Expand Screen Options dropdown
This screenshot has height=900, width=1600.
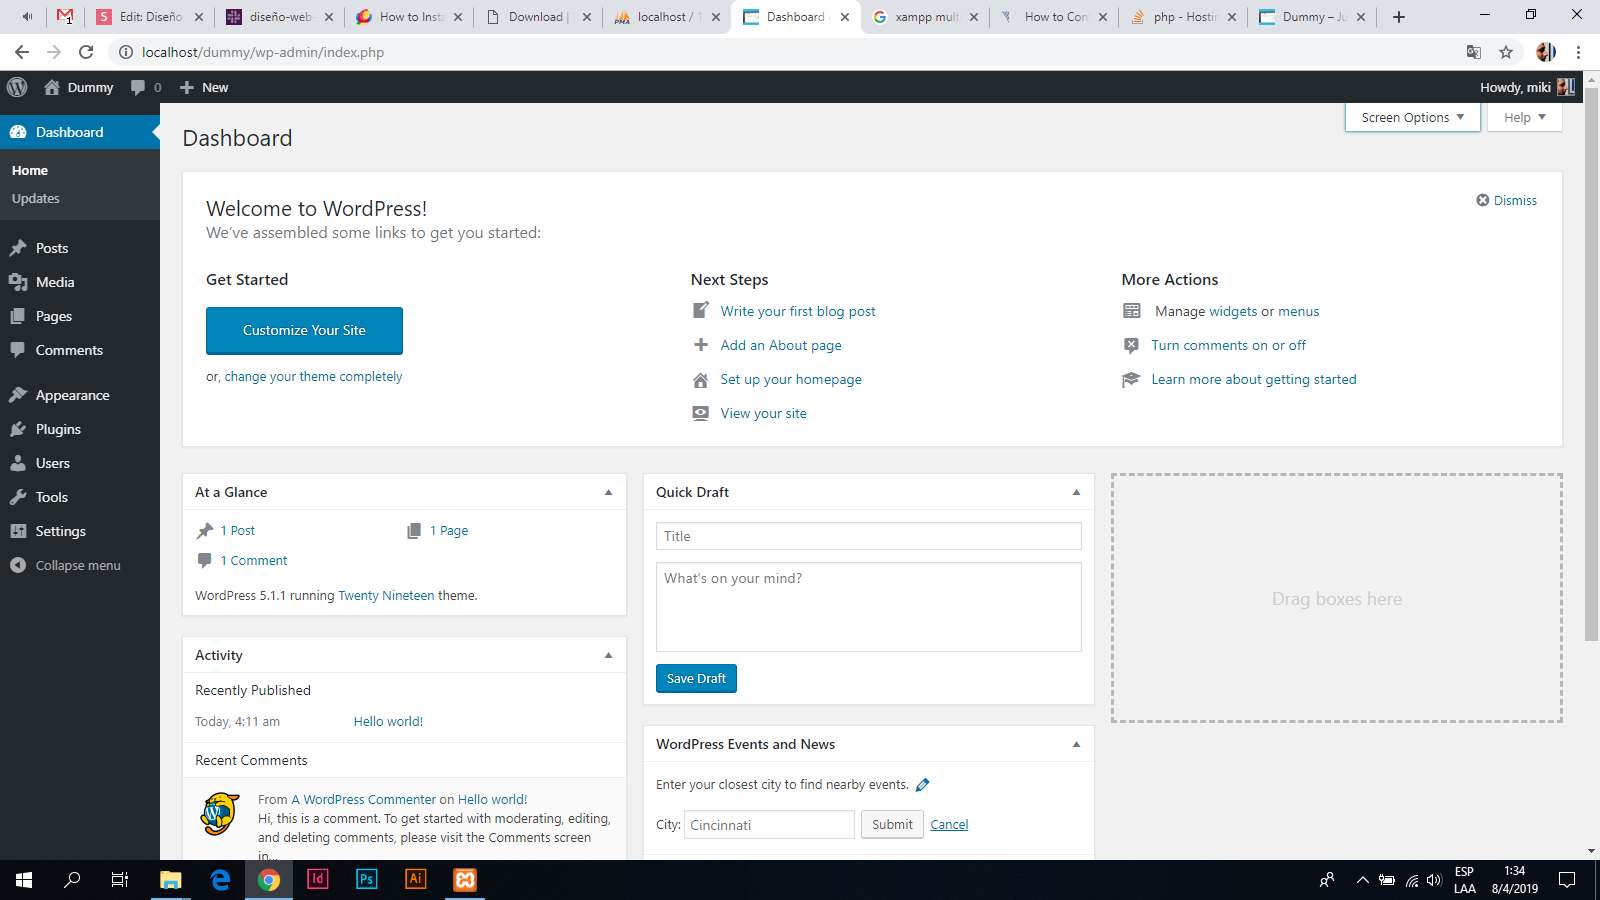pos(1412,117)
